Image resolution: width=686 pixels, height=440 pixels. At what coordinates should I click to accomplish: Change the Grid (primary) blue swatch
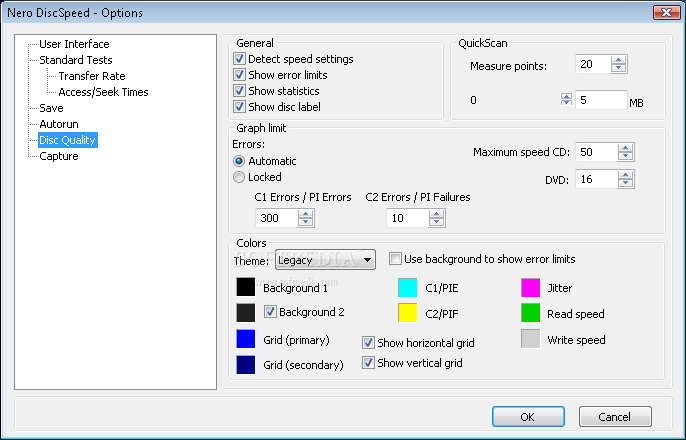pos(245,339)
